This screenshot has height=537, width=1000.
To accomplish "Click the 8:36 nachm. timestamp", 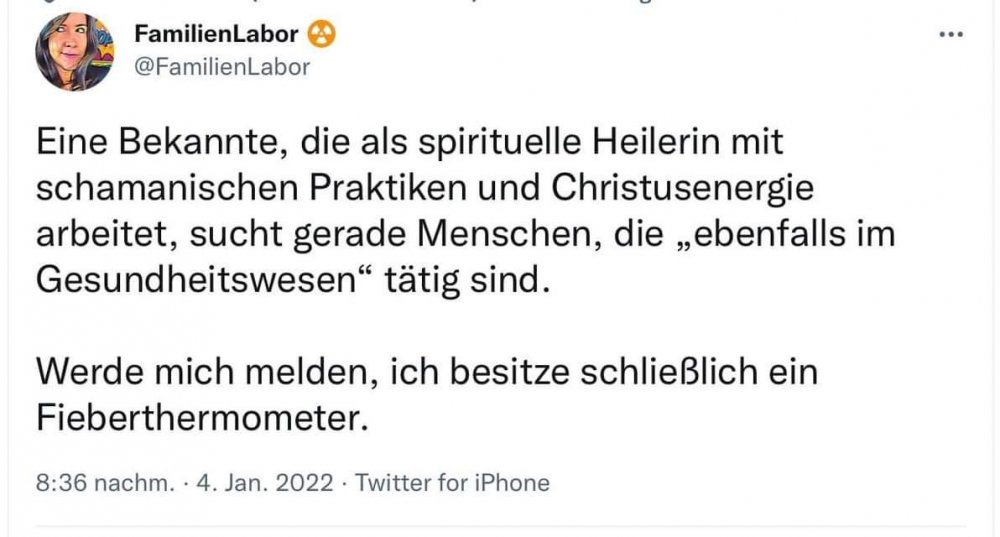I will [x=104, y=482].
